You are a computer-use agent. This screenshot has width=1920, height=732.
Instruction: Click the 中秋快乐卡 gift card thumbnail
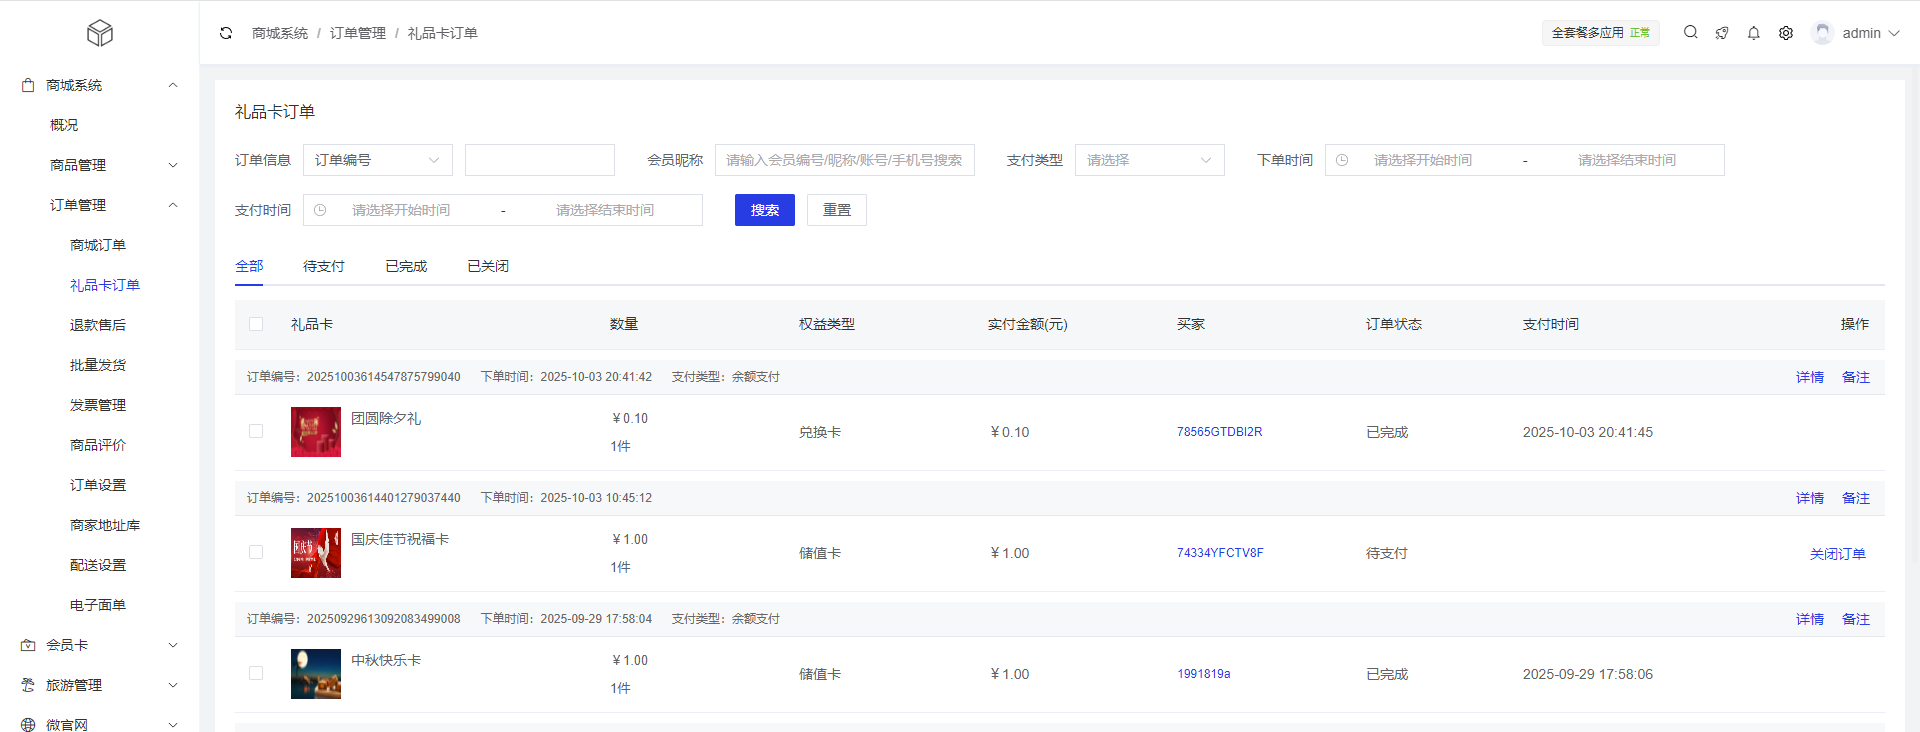(316, 673)
